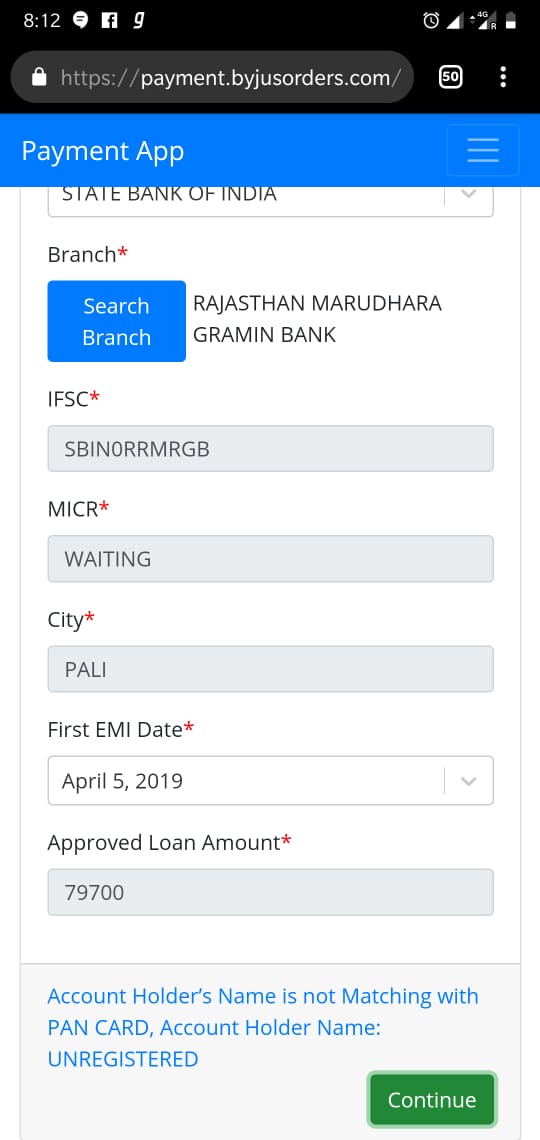The image size is (540, 1140).
Task: Tap the alarm clock status icon
Action: coord(431,21)
